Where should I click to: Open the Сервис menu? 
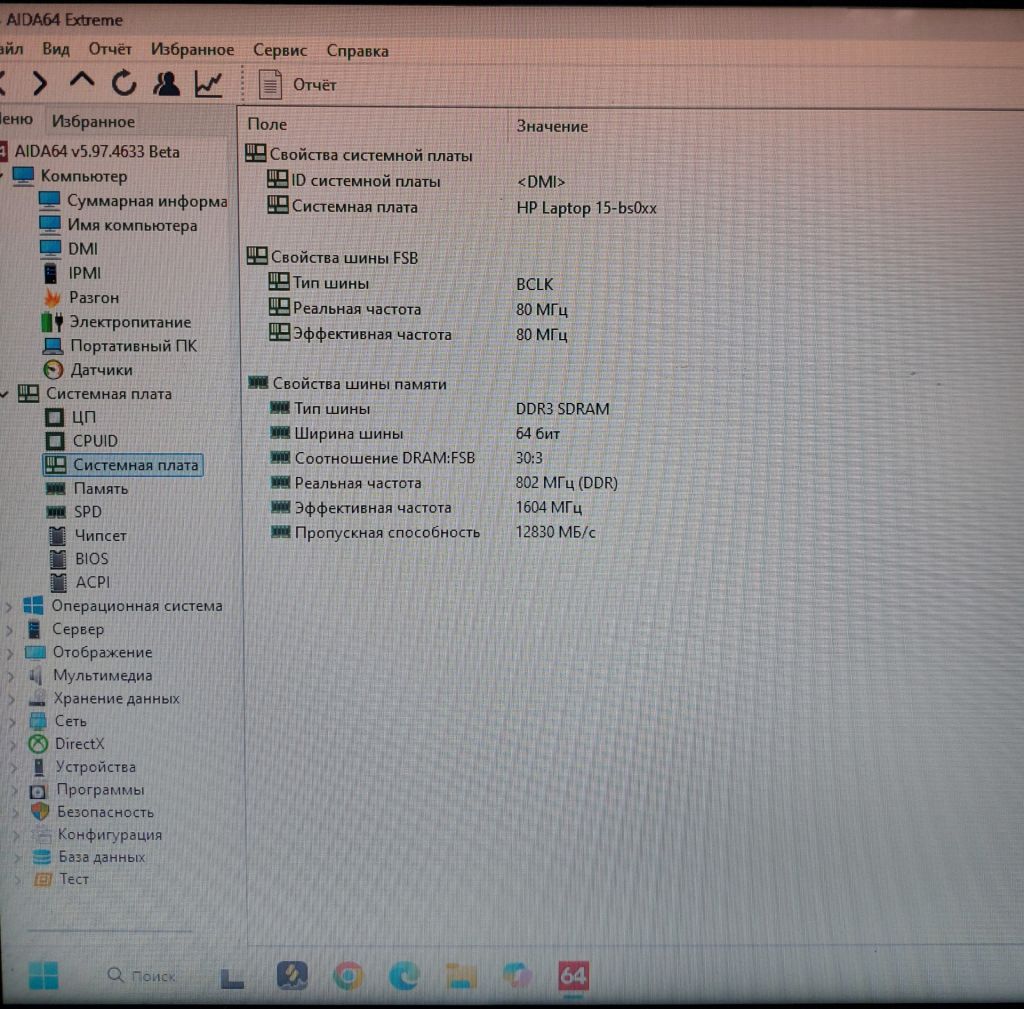click(x=280, y=50)
